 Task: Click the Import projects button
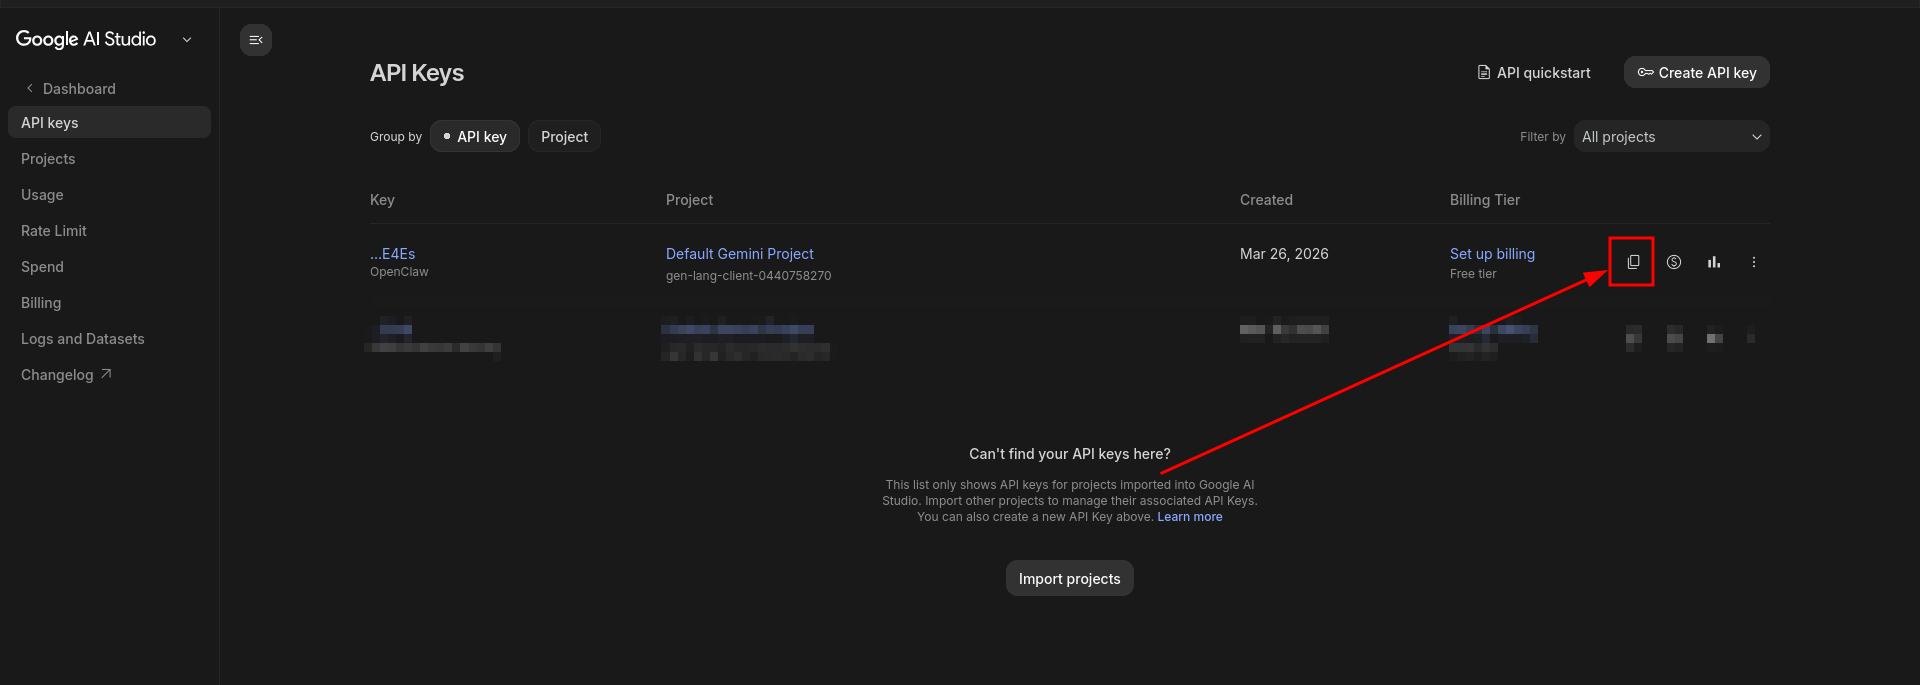click(x=1069, y=579)
